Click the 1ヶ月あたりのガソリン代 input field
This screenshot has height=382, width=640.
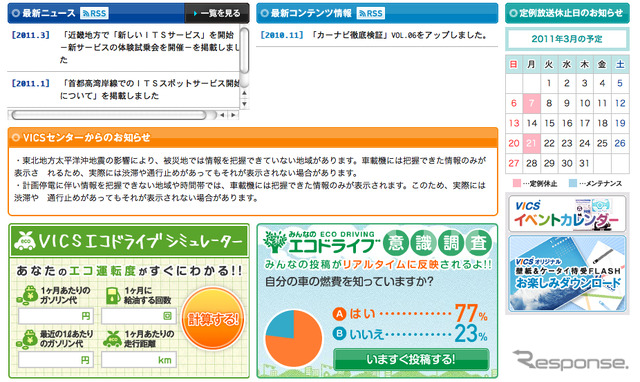(56, 316)
